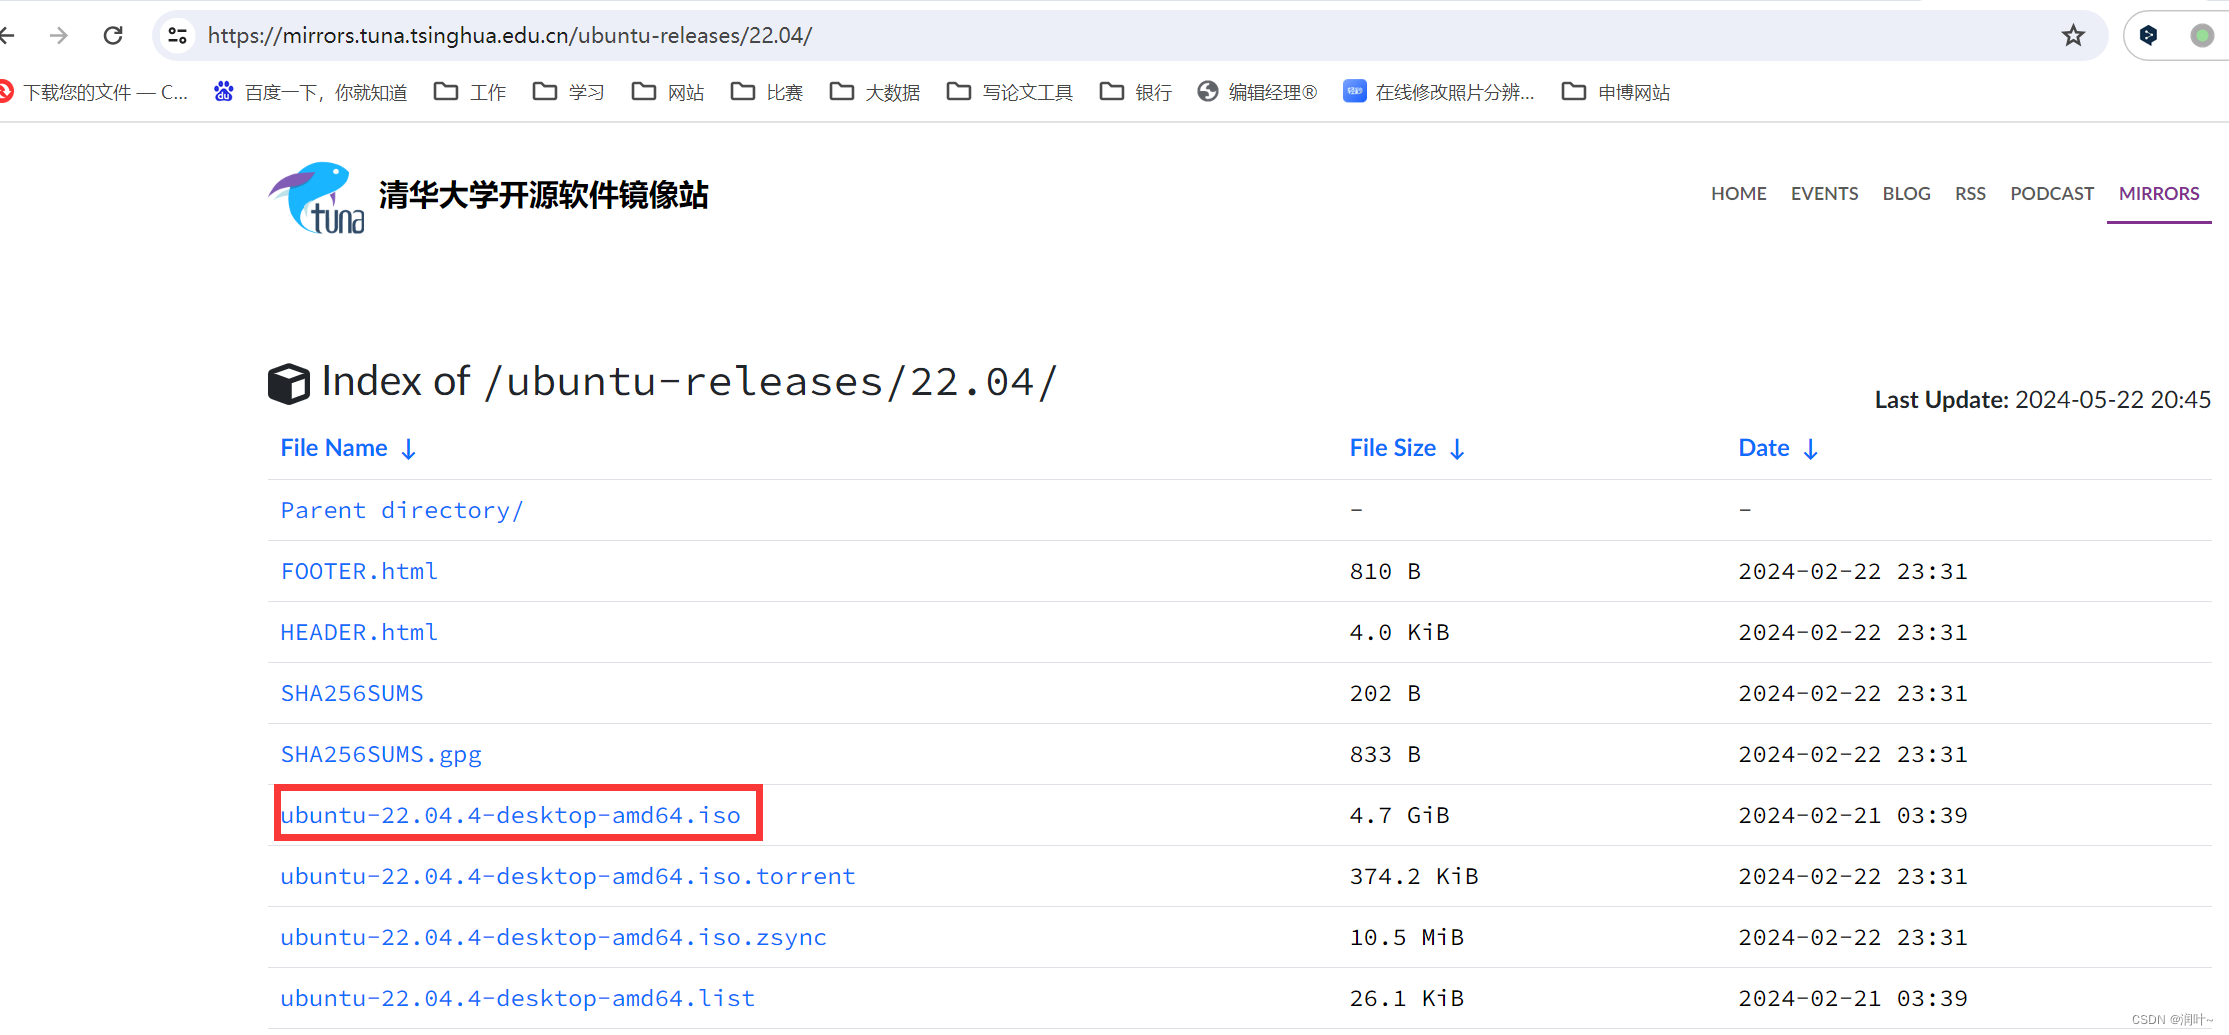This screenshot has height=1035, width=2229.
Task: Download the desktop-amd64.iso.zsync file
Action: click(553, 938)
